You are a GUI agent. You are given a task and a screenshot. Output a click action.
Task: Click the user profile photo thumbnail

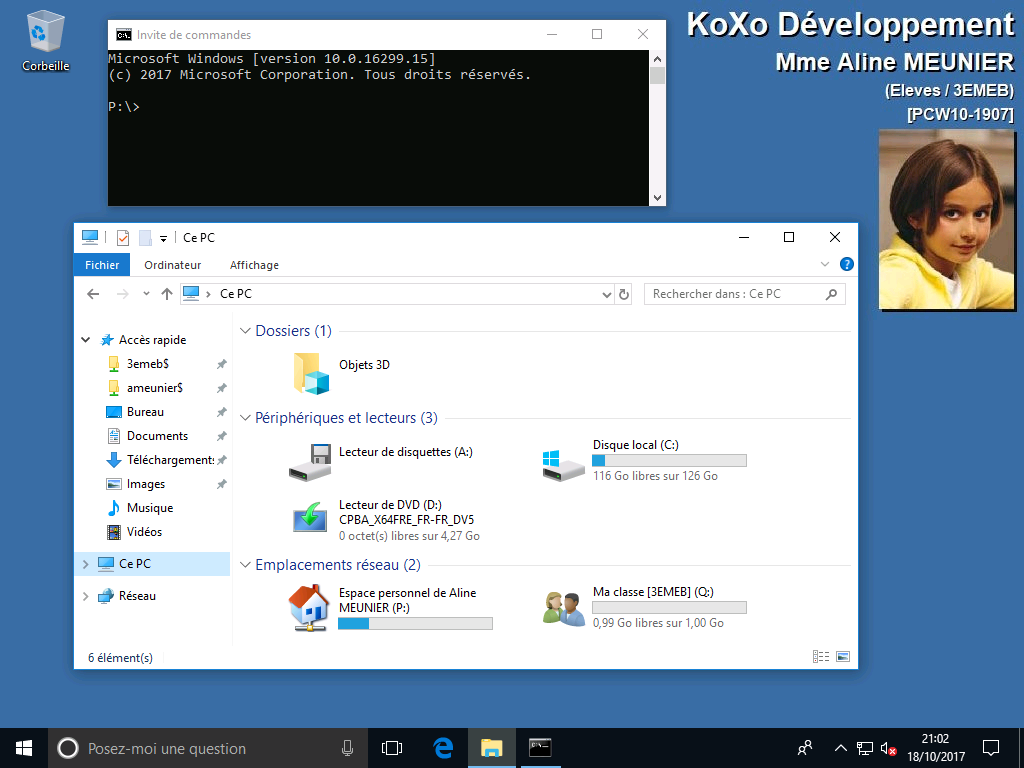946,219
